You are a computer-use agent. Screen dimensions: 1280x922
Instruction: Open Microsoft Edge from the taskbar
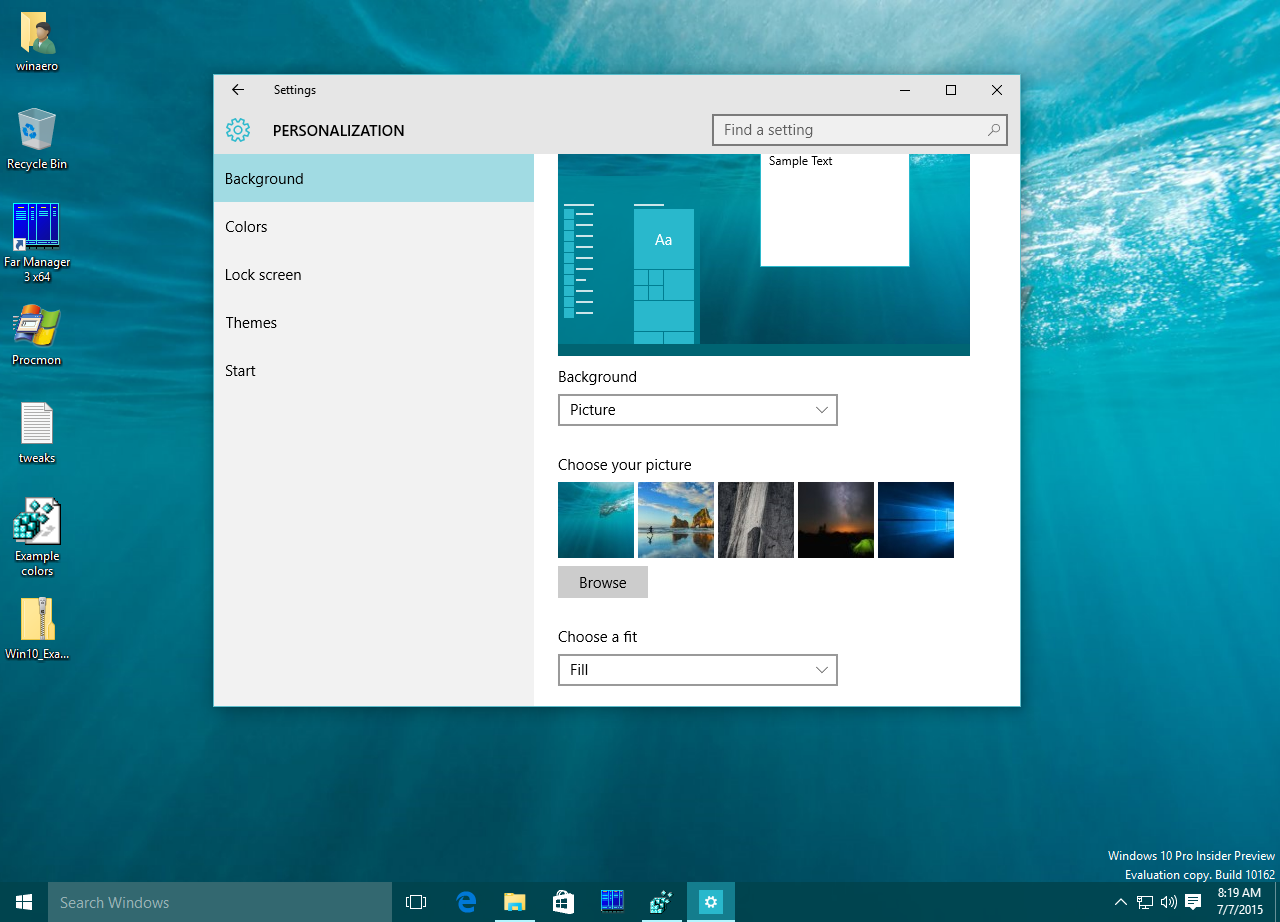[465, 902]
